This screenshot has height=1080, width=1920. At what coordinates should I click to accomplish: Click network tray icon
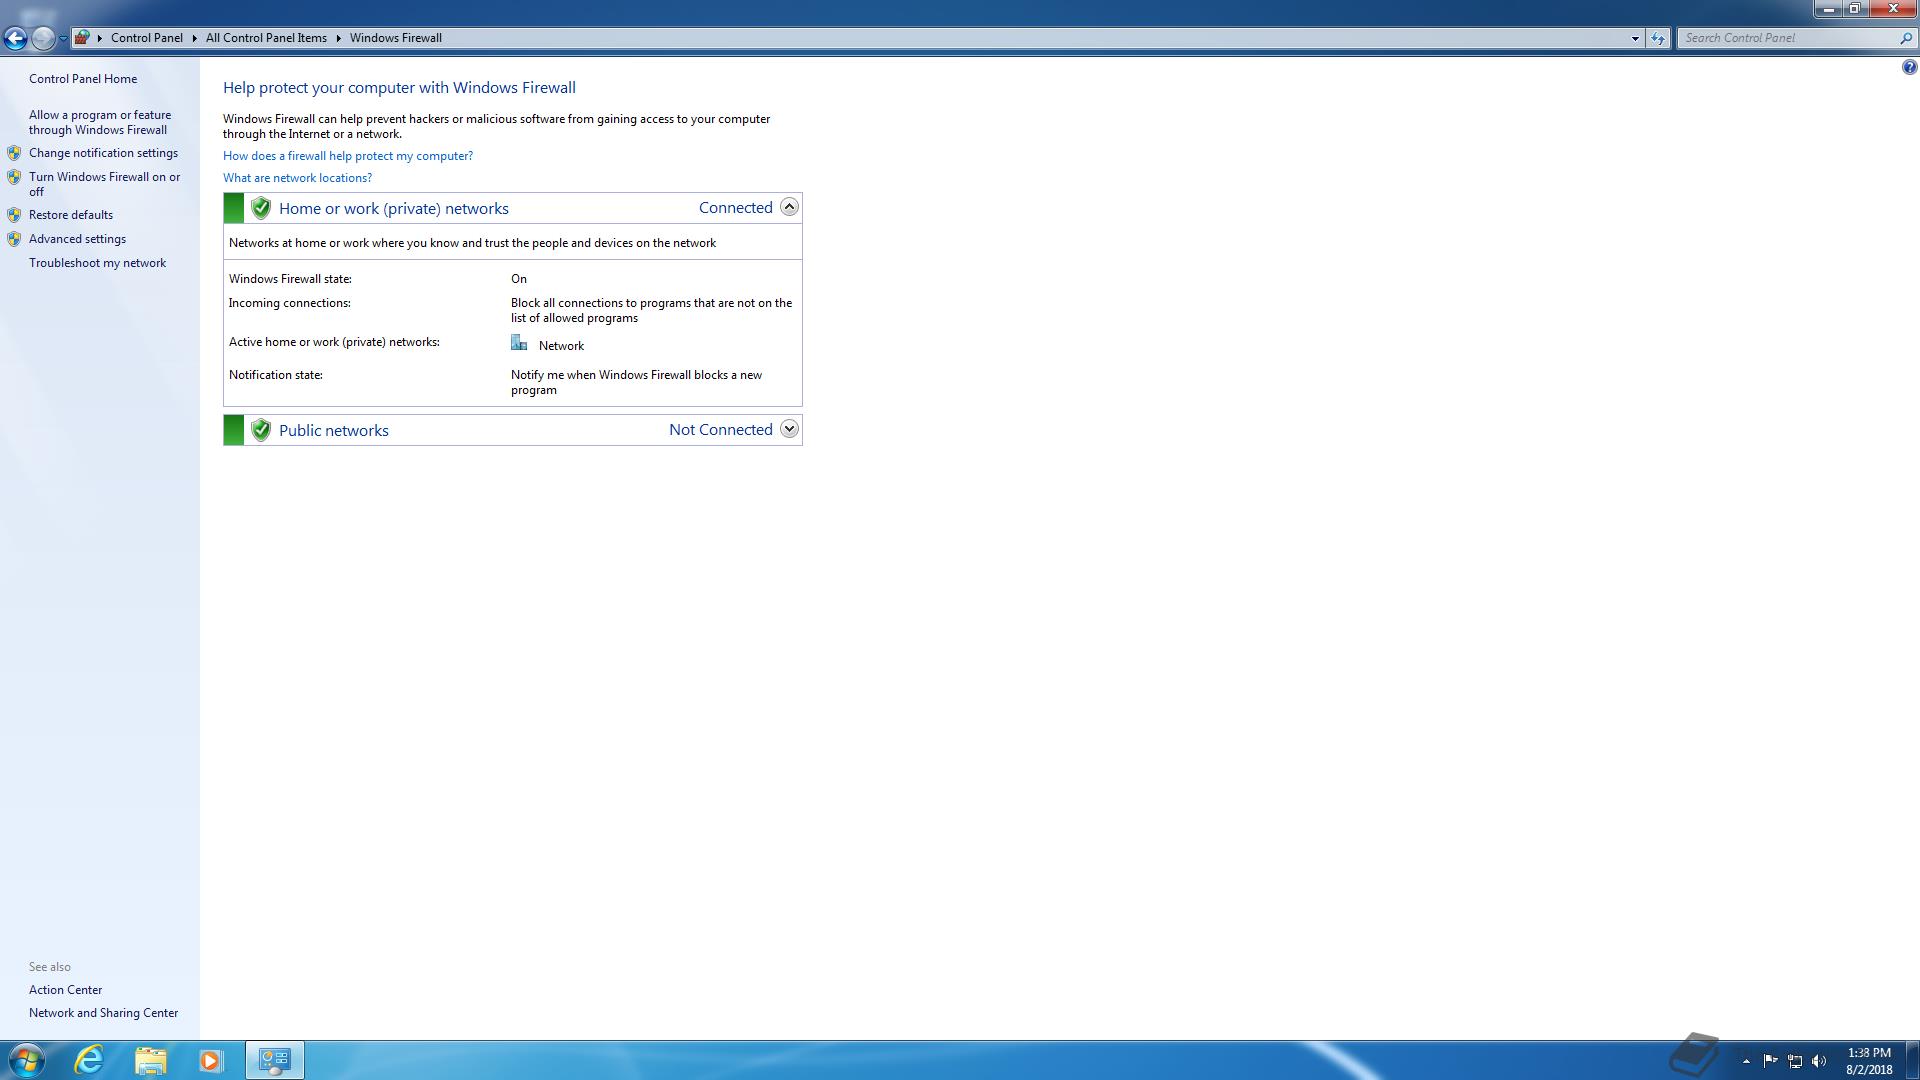click(x=1795, y=1061)
